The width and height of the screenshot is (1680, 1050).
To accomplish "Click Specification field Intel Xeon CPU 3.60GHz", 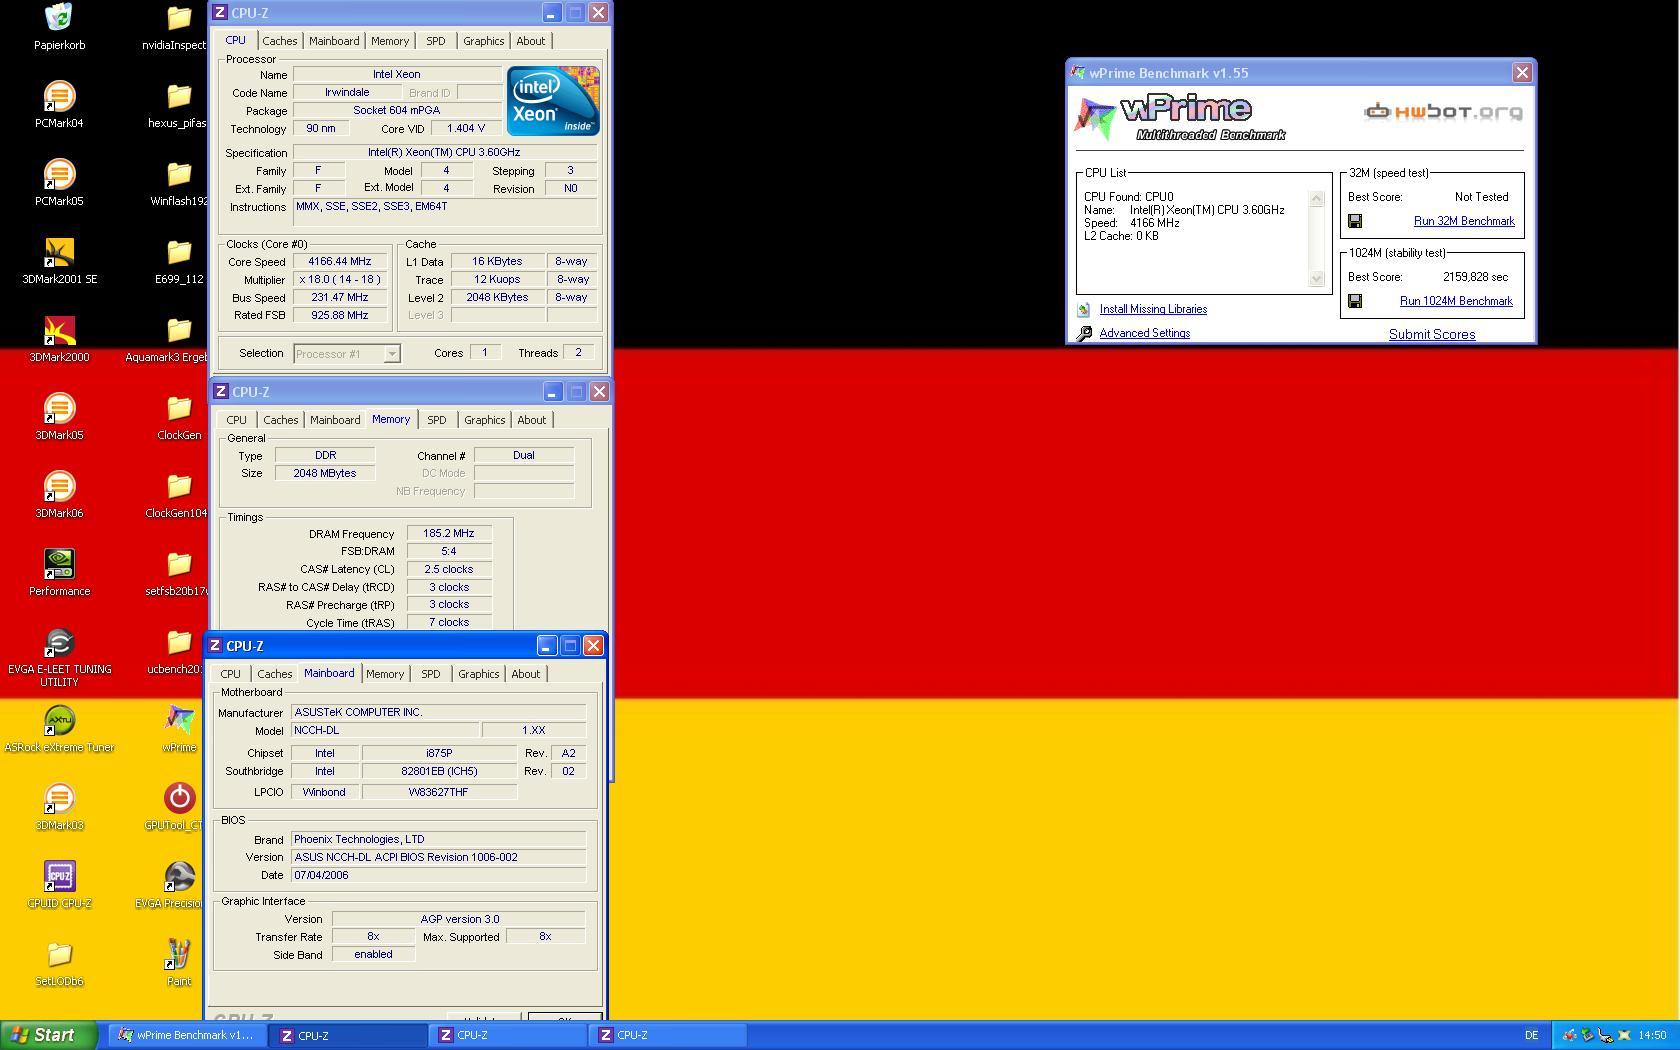I will click(x=444, y=152).
